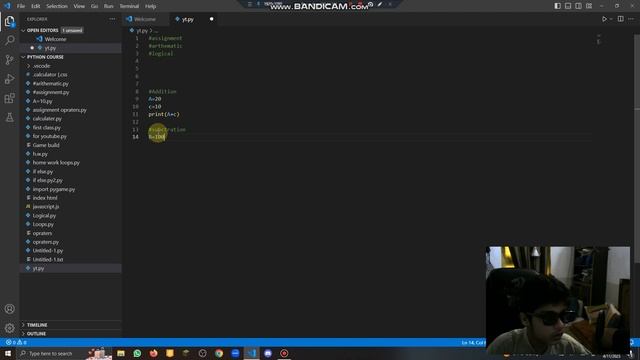This screenshot has width=640, height=360.
Task: Customize layout icon in title bar
Action: pos(589,6)
